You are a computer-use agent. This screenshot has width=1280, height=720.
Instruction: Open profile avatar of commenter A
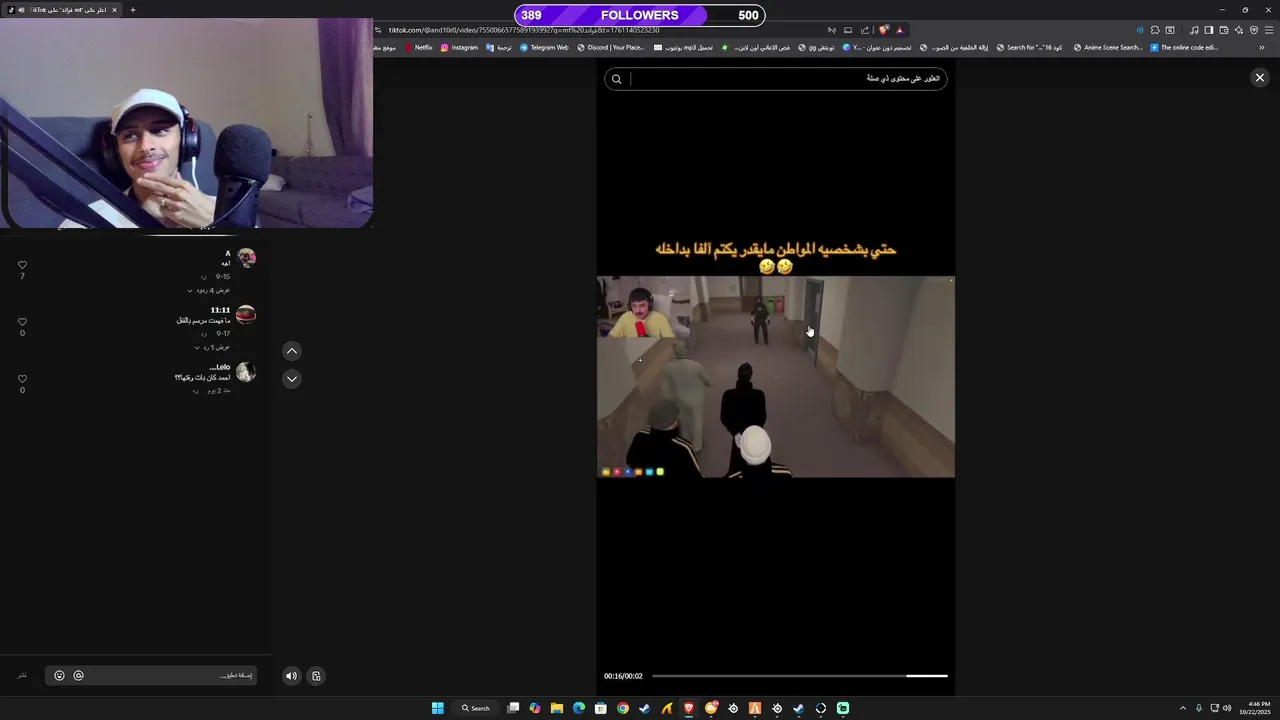(246, 258)
